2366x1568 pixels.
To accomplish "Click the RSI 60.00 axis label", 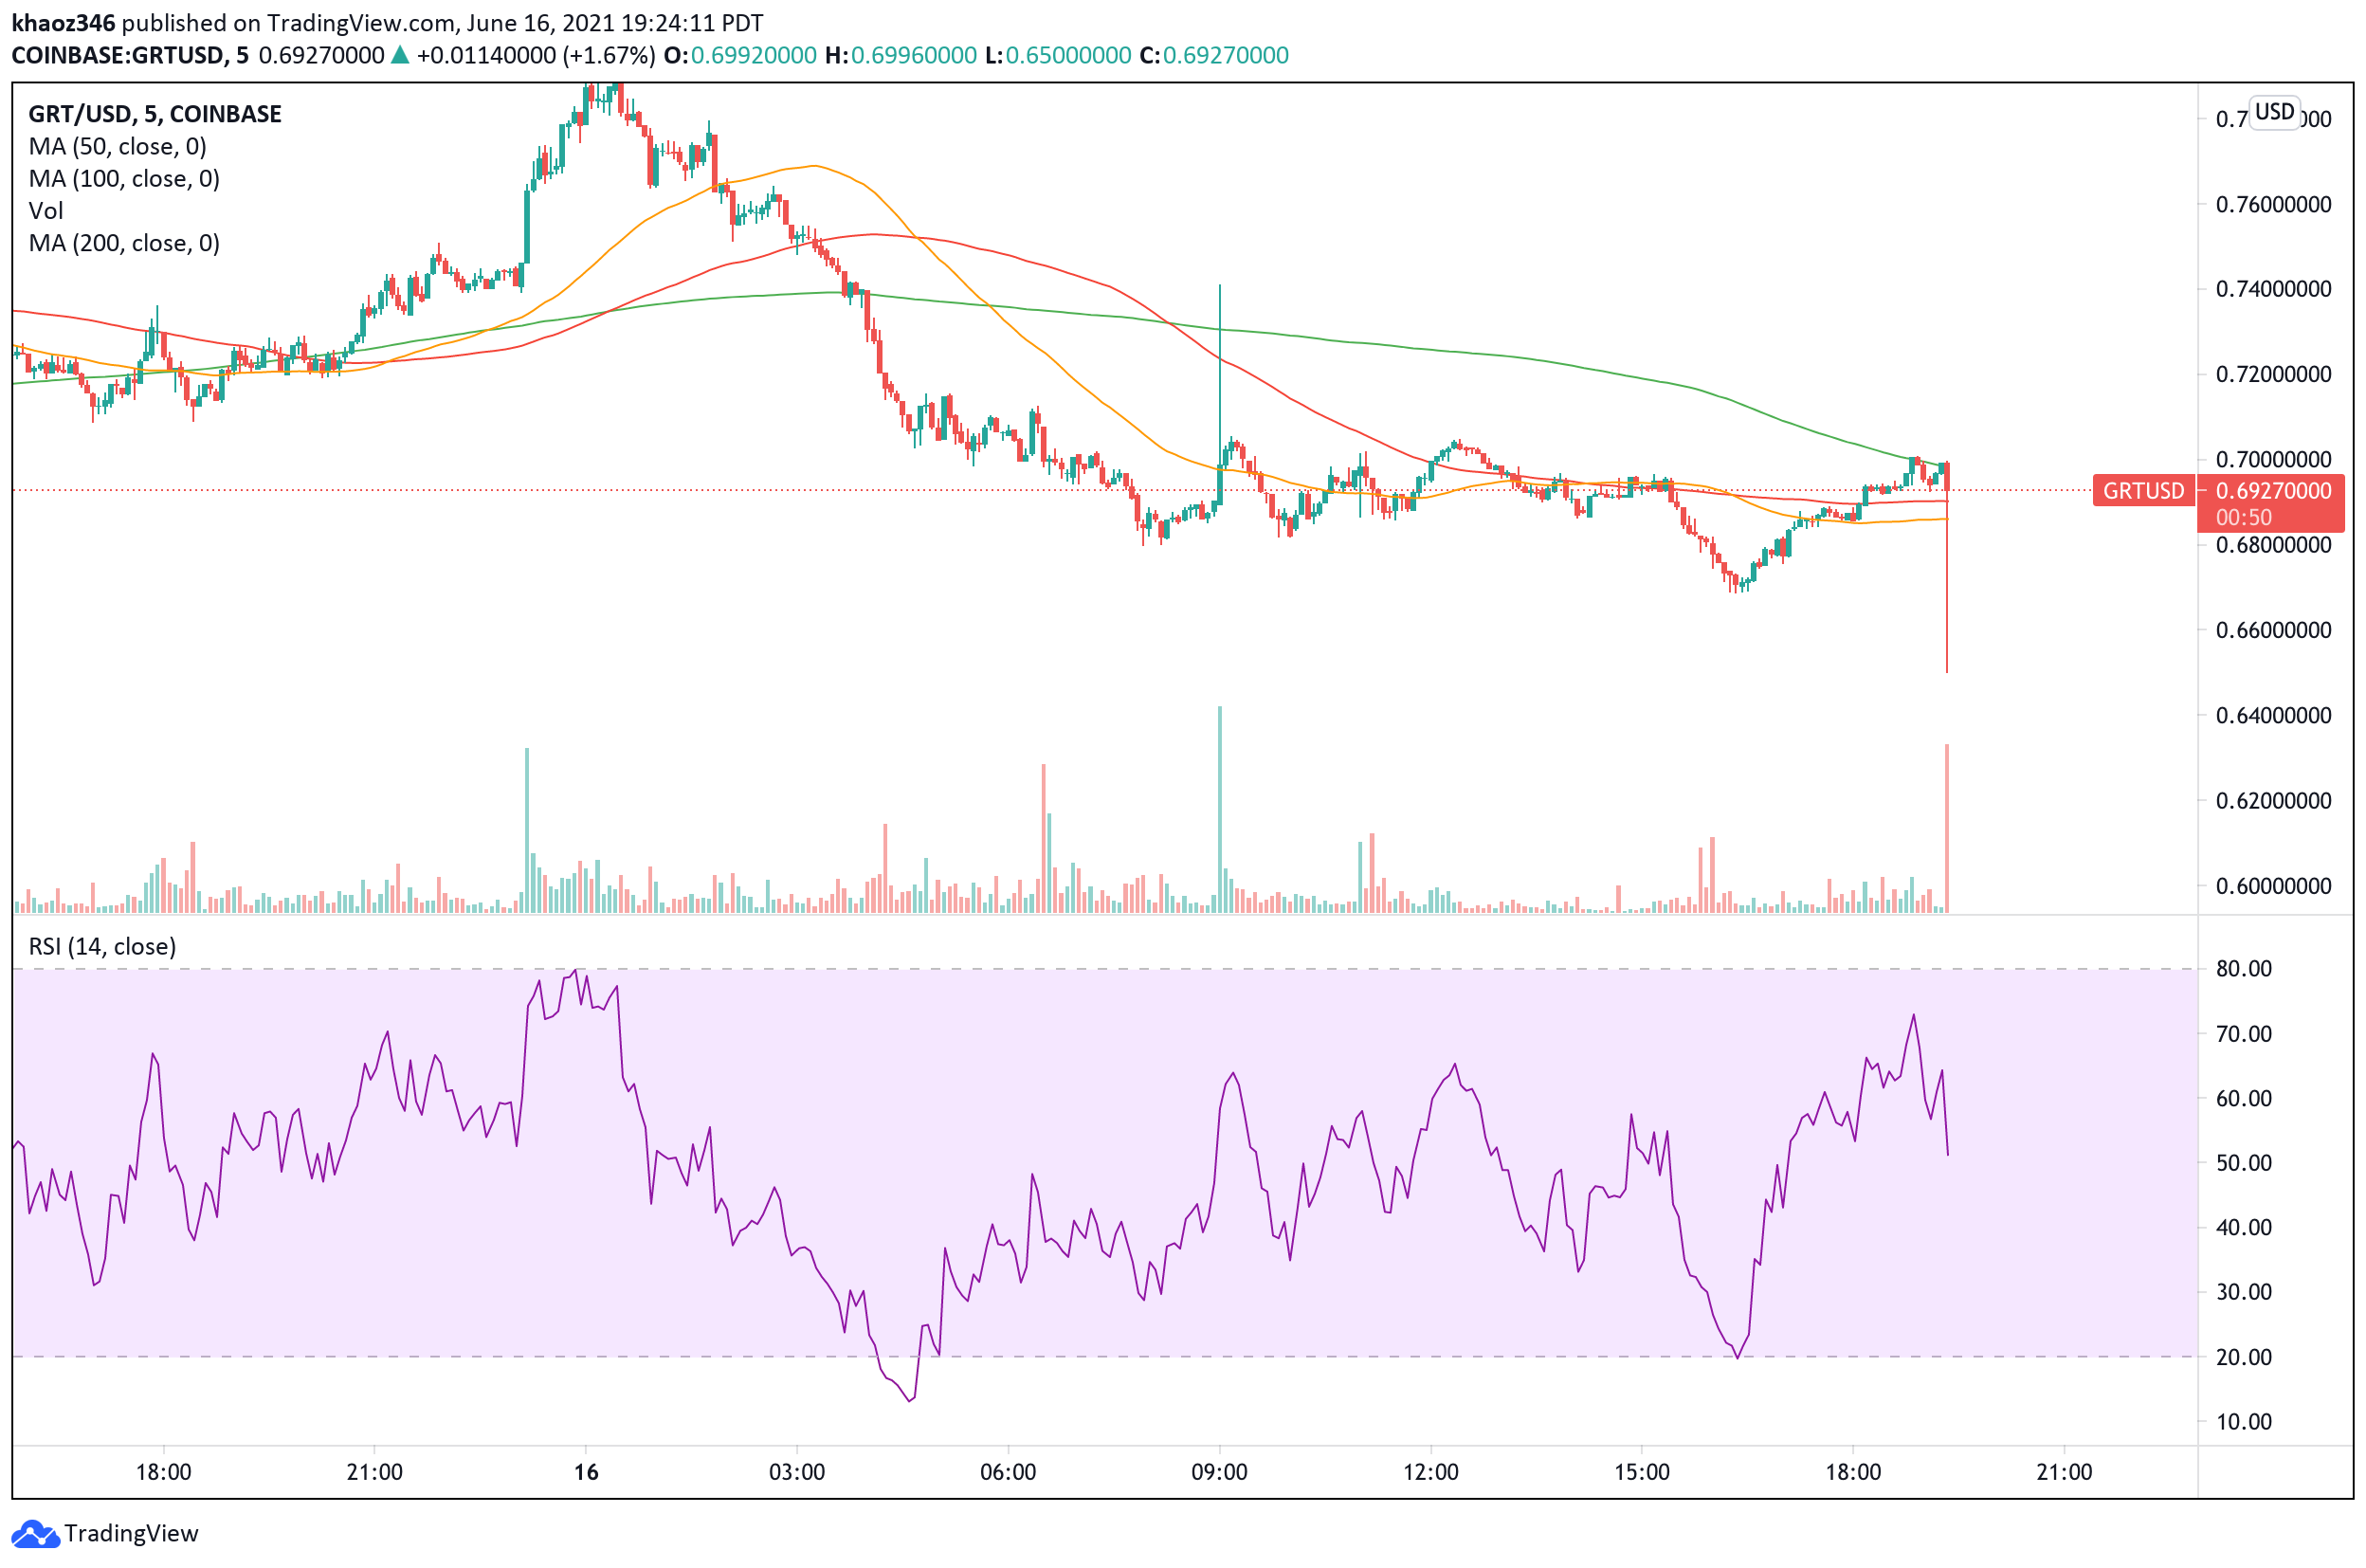I will coord(2243,1098).
